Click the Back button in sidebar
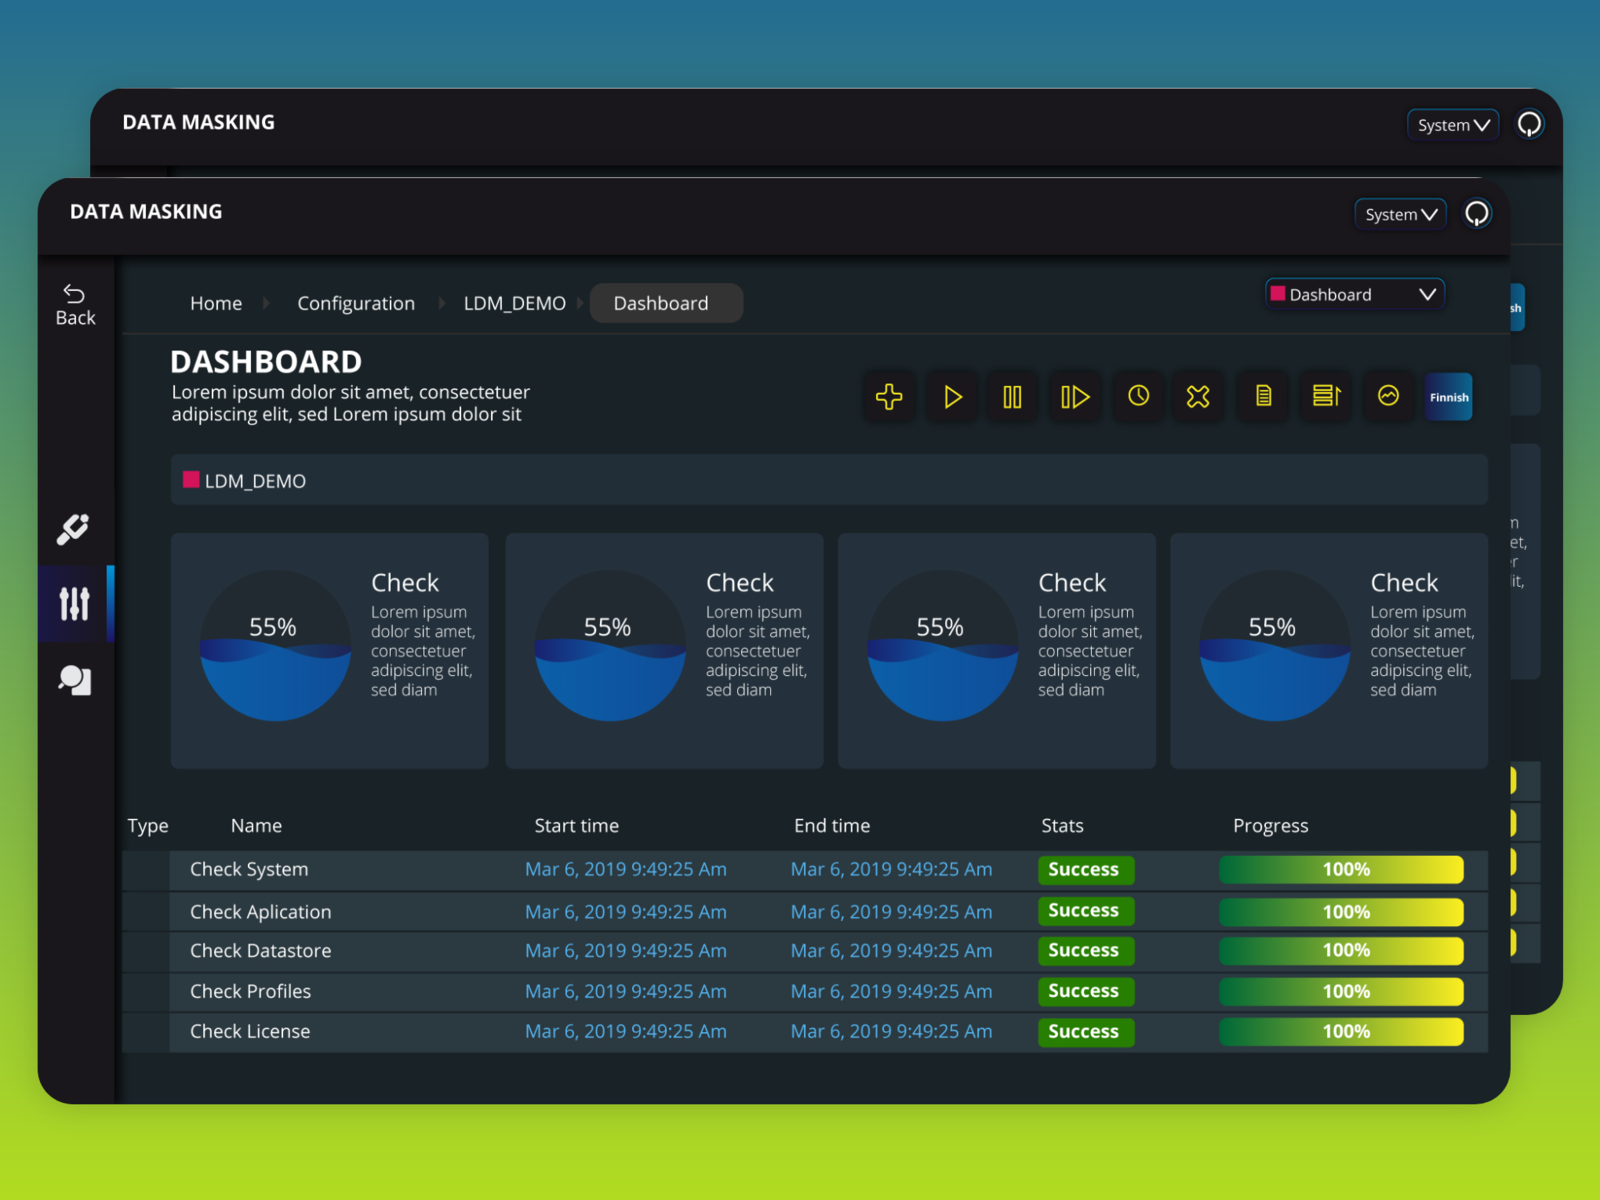 click(75, 305)
